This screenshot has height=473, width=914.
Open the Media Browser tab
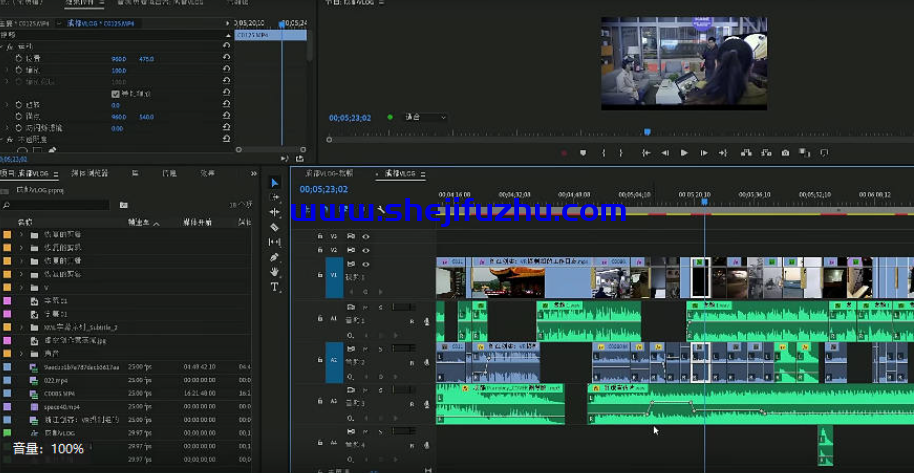click(89, 173)
